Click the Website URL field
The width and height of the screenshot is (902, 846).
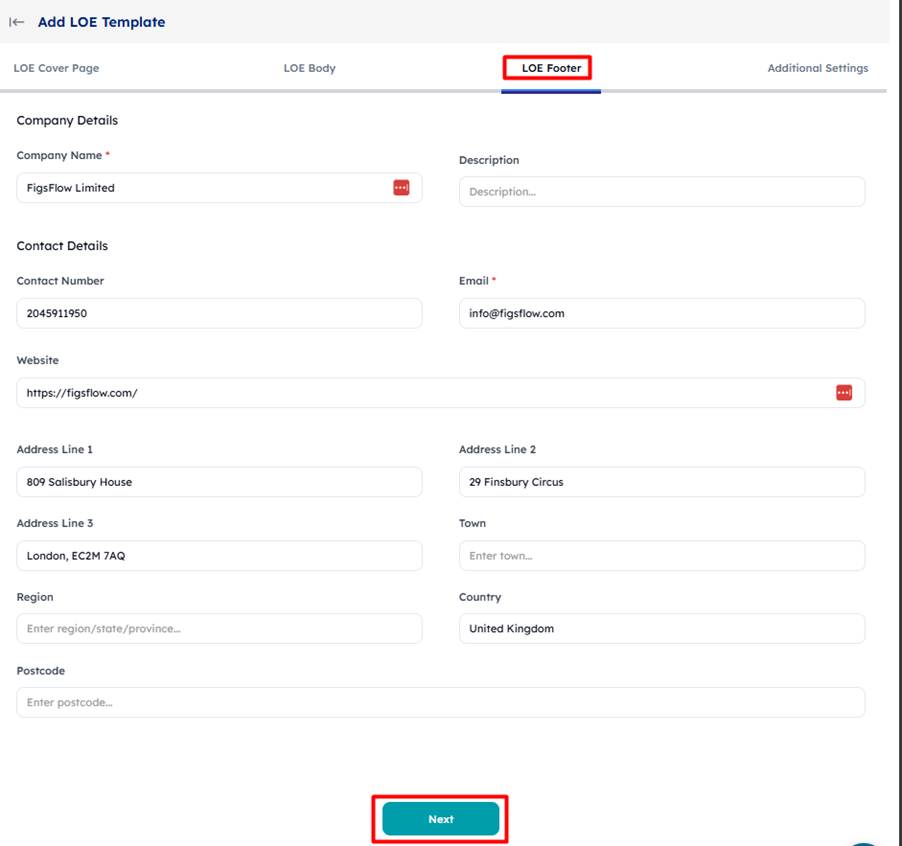[x=441, y=393]
